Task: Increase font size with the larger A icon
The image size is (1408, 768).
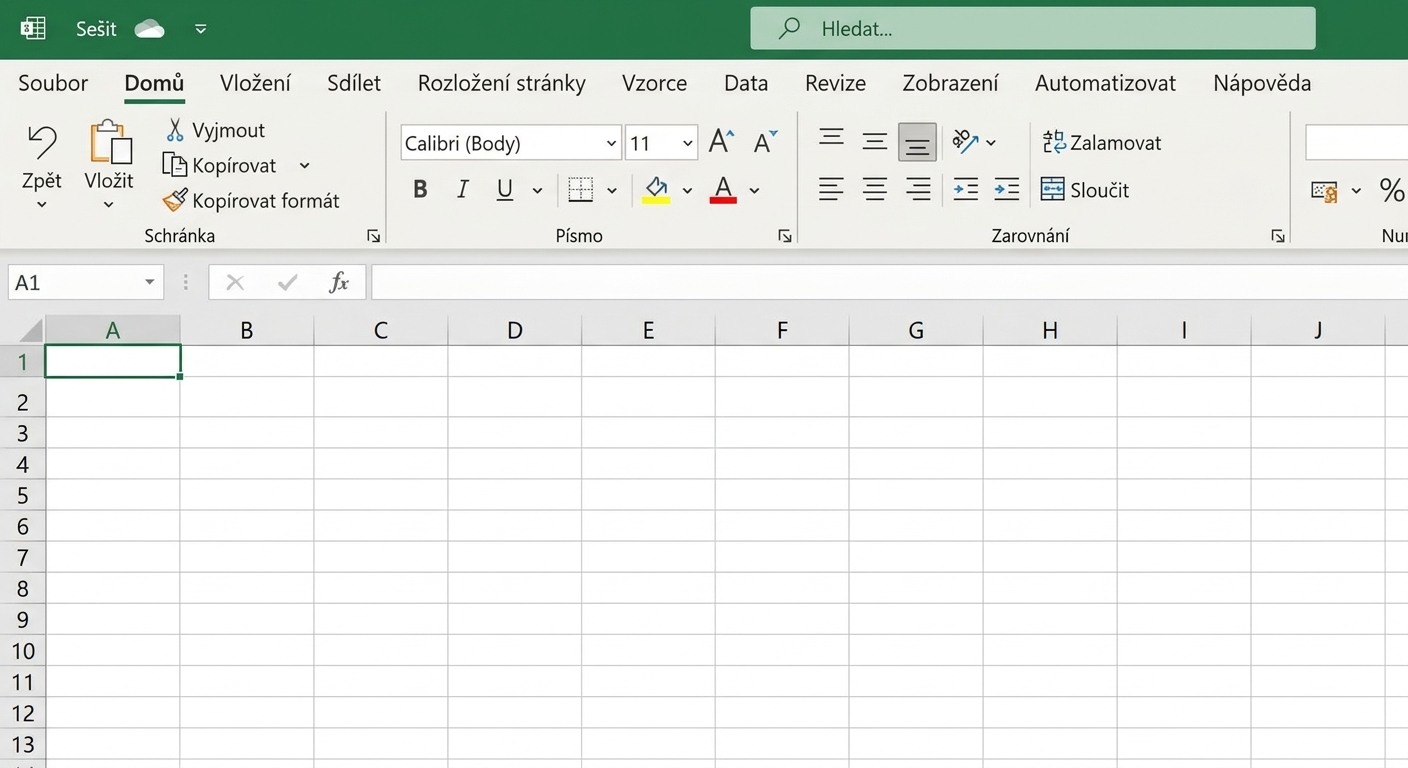Action: [721, 142]
